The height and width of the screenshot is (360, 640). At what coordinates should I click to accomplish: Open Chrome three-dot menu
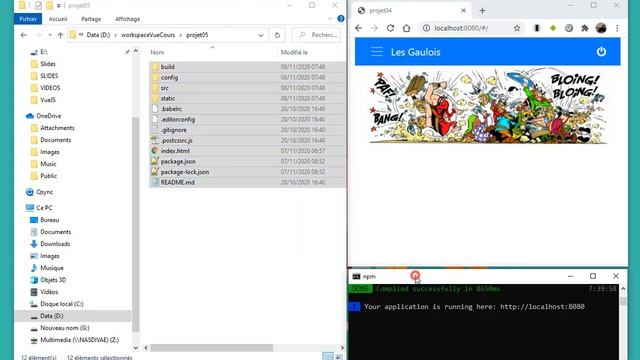(x=617, y=28)
